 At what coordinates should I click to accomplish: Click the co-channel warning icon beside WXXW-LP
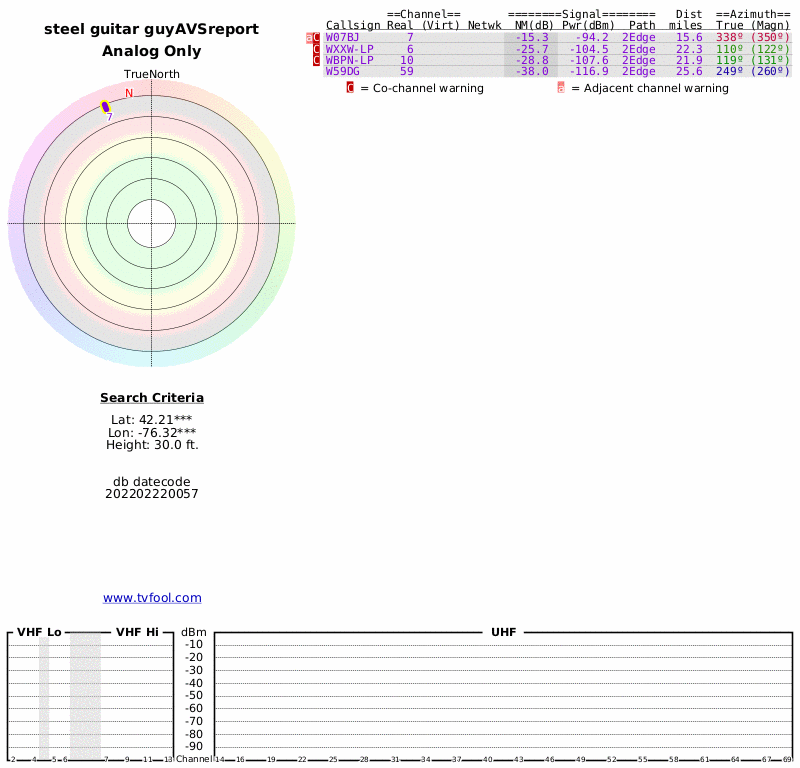(316, 49)
